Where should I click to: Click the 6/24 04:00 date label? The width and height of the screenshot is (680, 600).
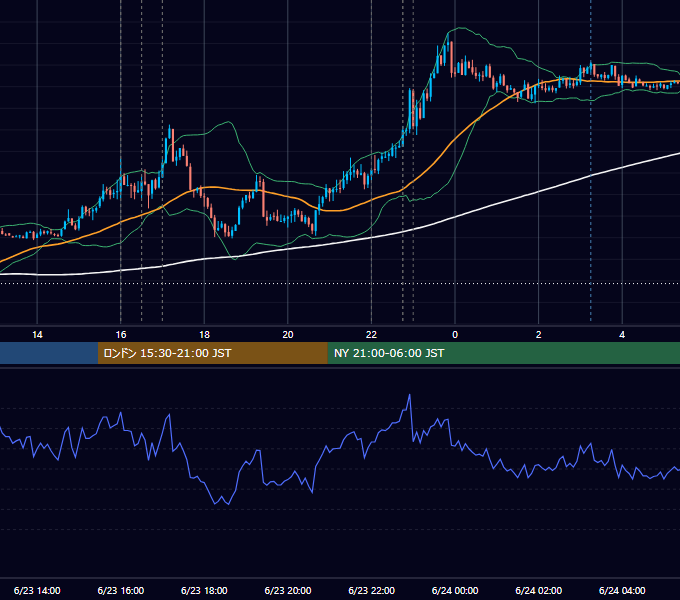622,590
